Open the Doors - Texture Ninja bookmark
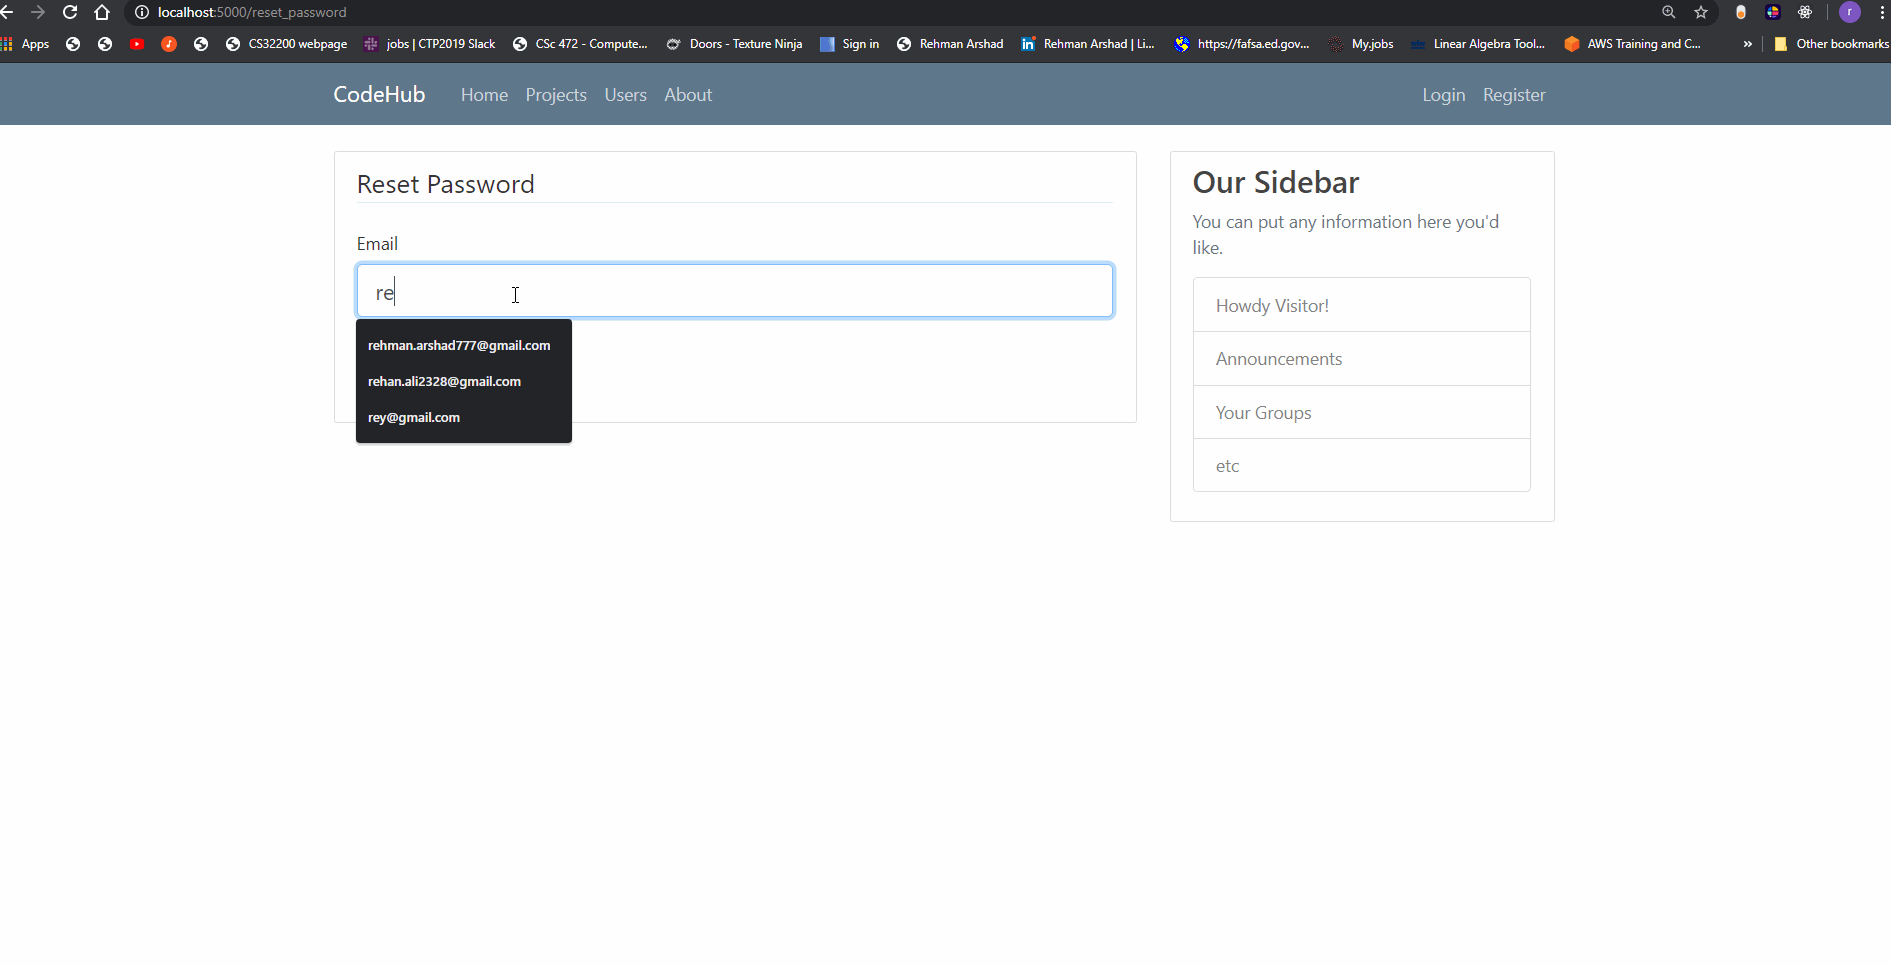 [x=735, y=44]
